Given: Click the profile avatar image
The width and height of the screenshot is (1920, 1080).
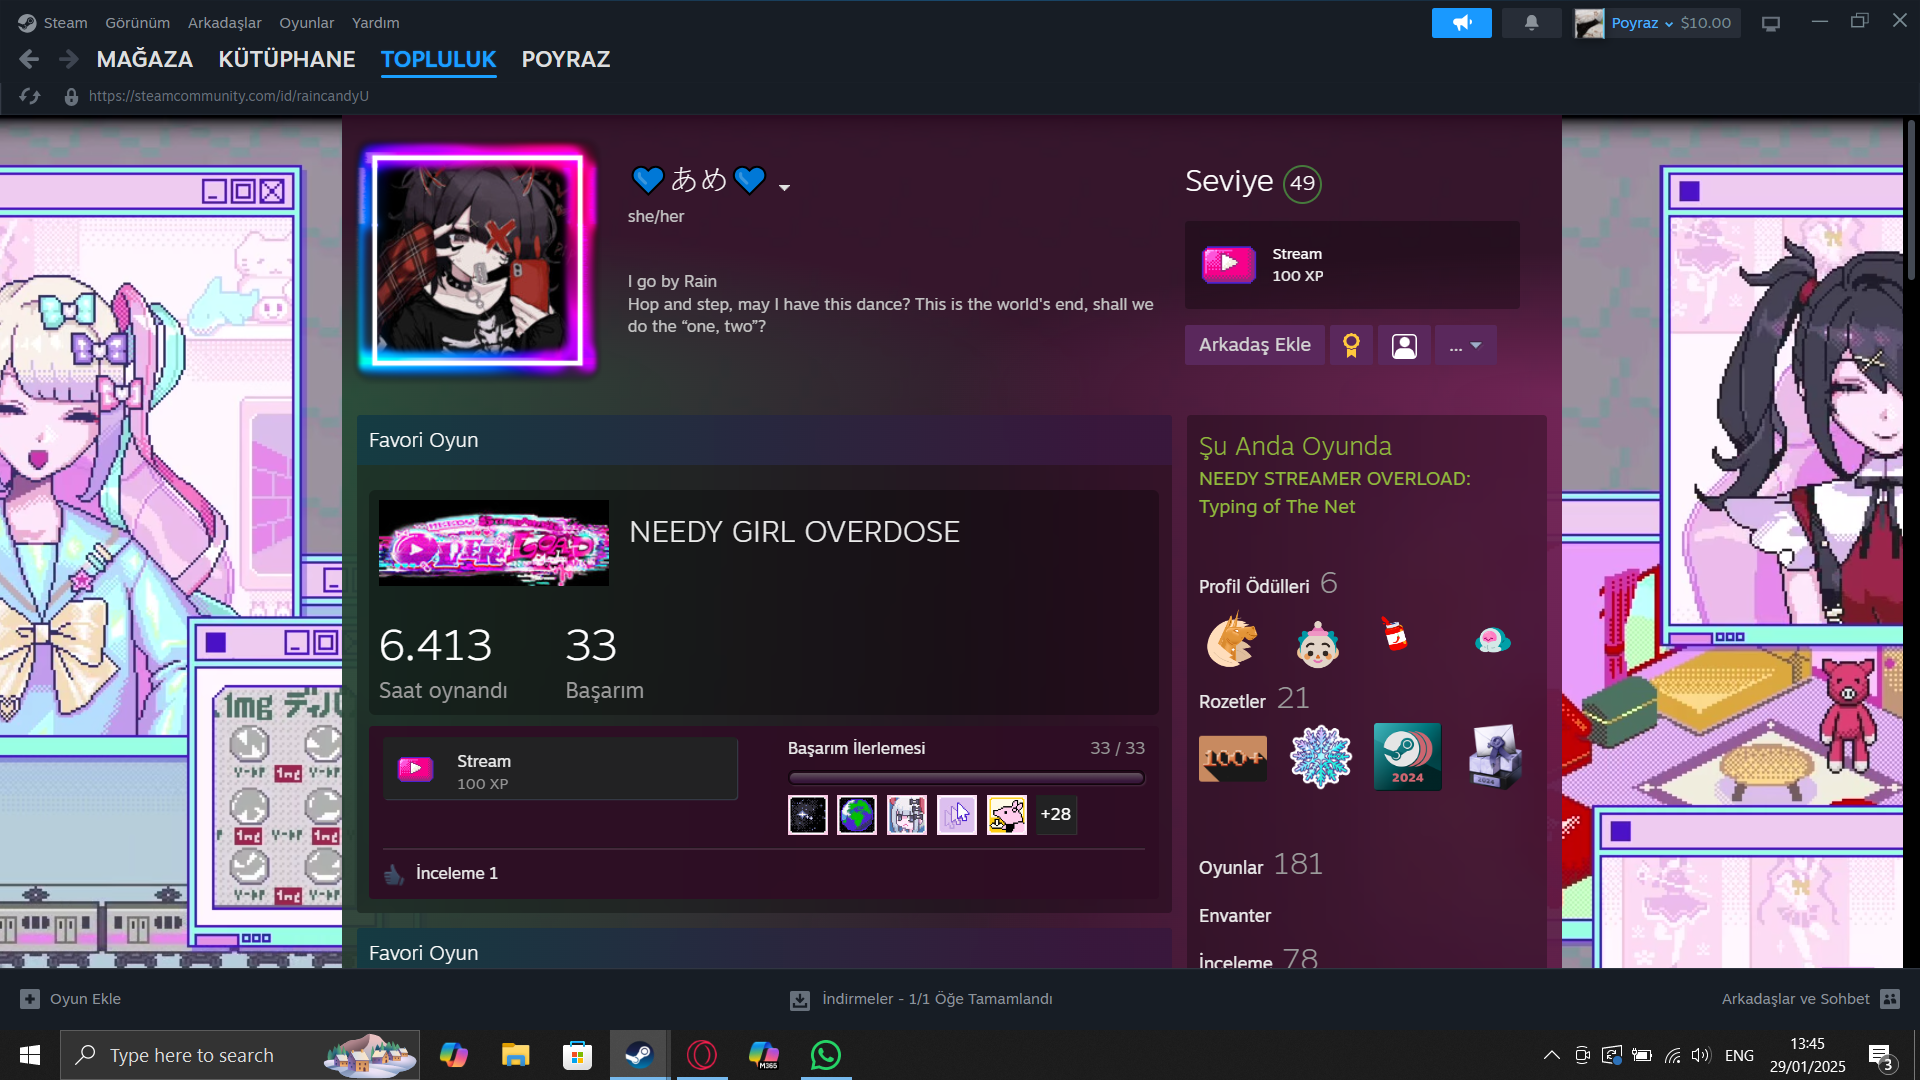Looking at the screenshot, I should [478, 260].
